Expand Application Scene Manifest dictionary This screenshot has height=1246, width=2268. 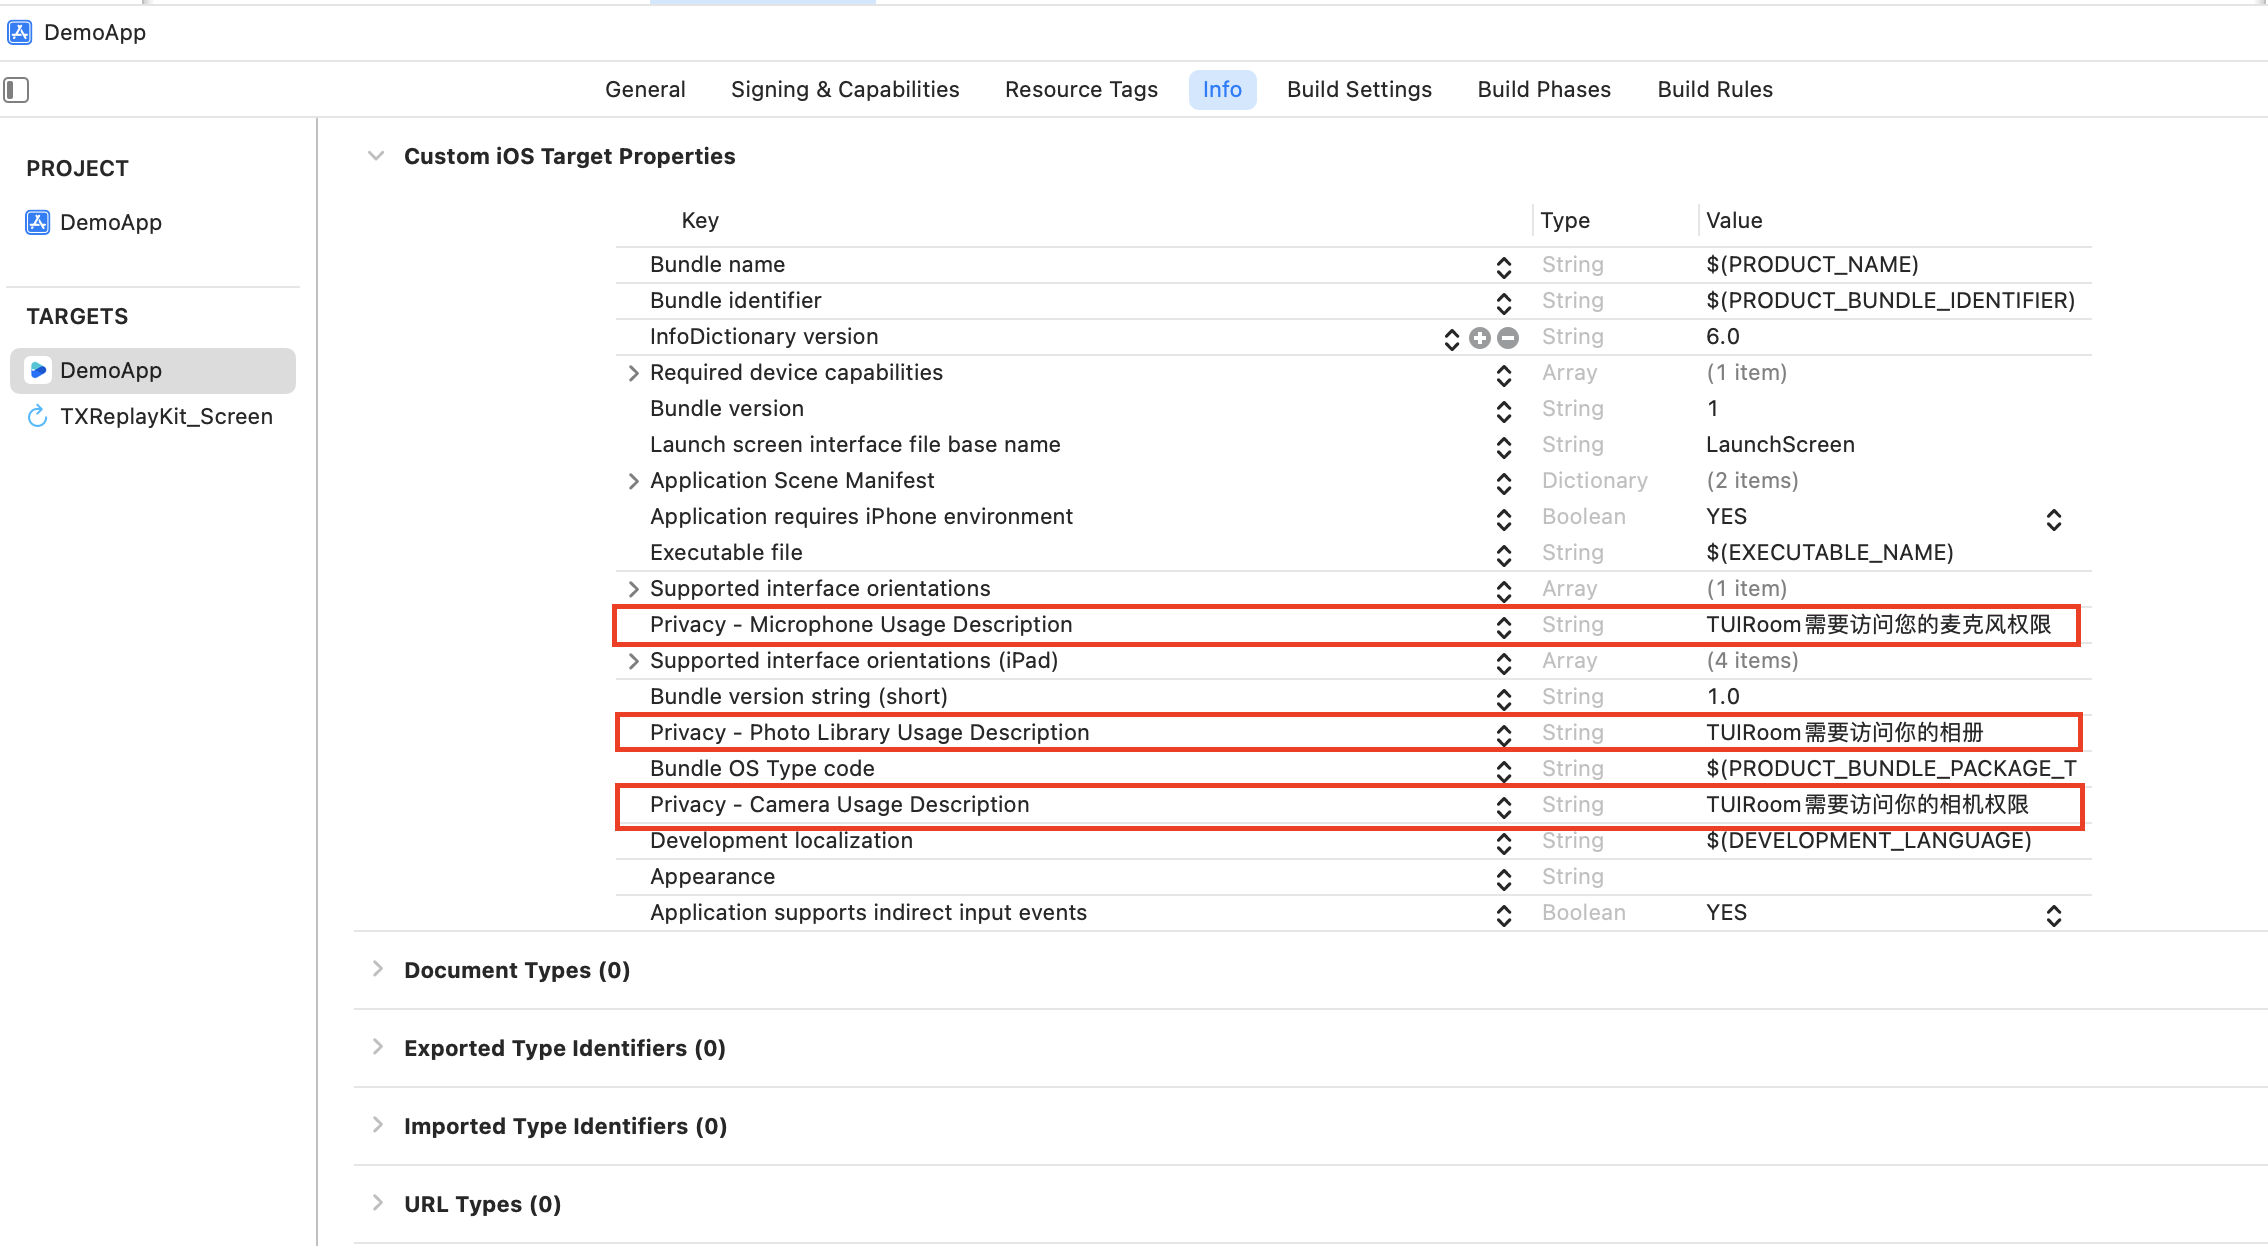click(x=633, y=481)
